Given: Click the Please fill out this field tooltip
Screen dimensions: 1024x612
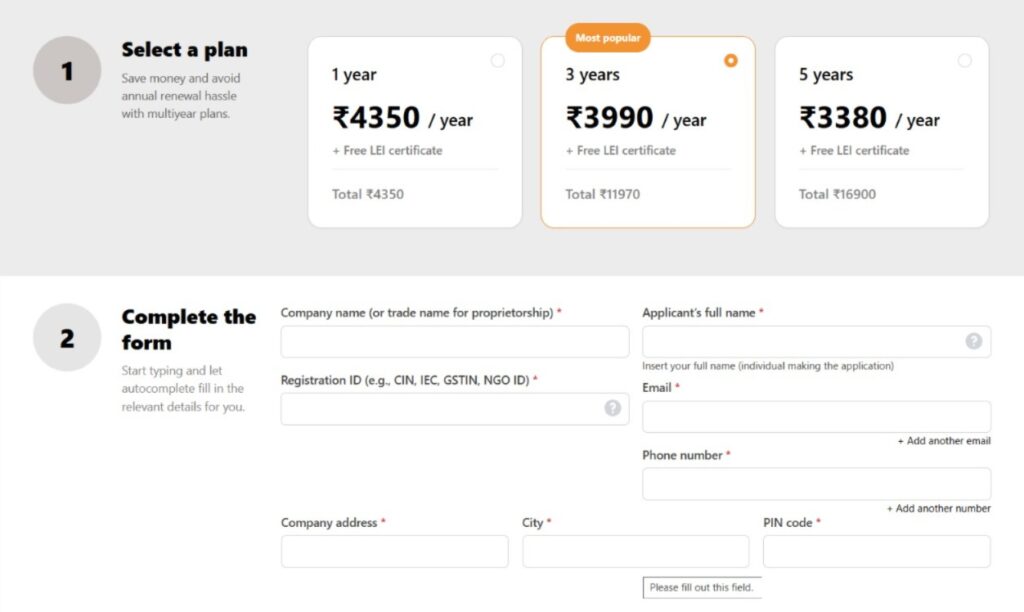Looking at the screenshot, I should click(702, 588).
